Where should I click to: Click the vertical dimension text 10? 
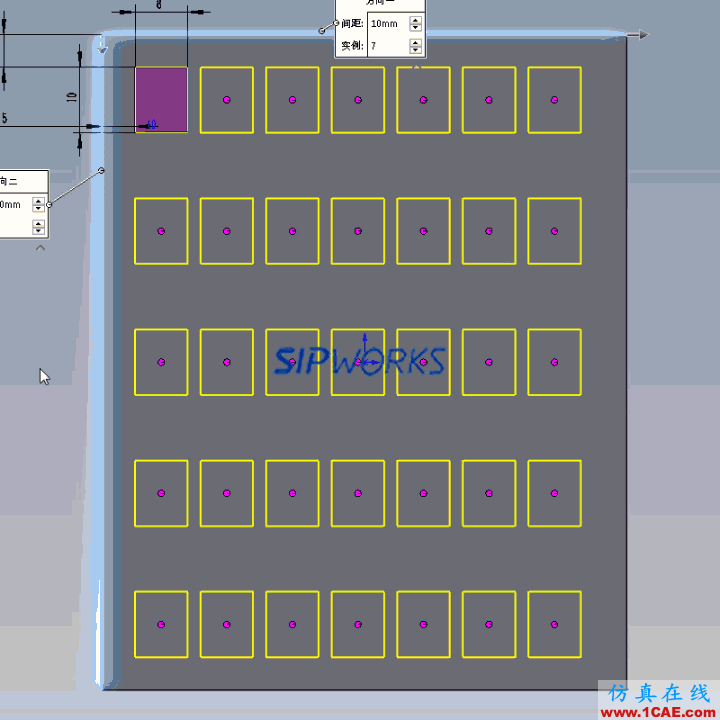(x=71, y=97)
